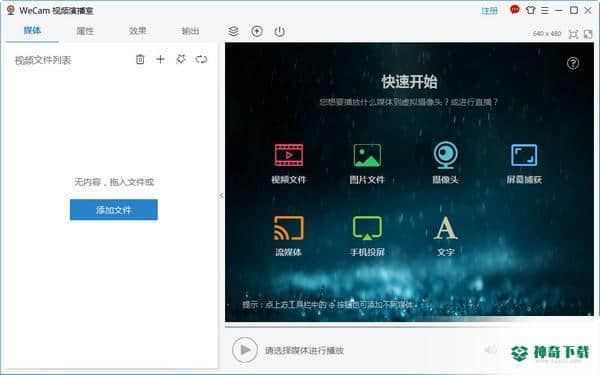The width and height of the screenshot is (600, 375).
Task: Click the pop-out preview icon at top right
Action: point(588,34)
